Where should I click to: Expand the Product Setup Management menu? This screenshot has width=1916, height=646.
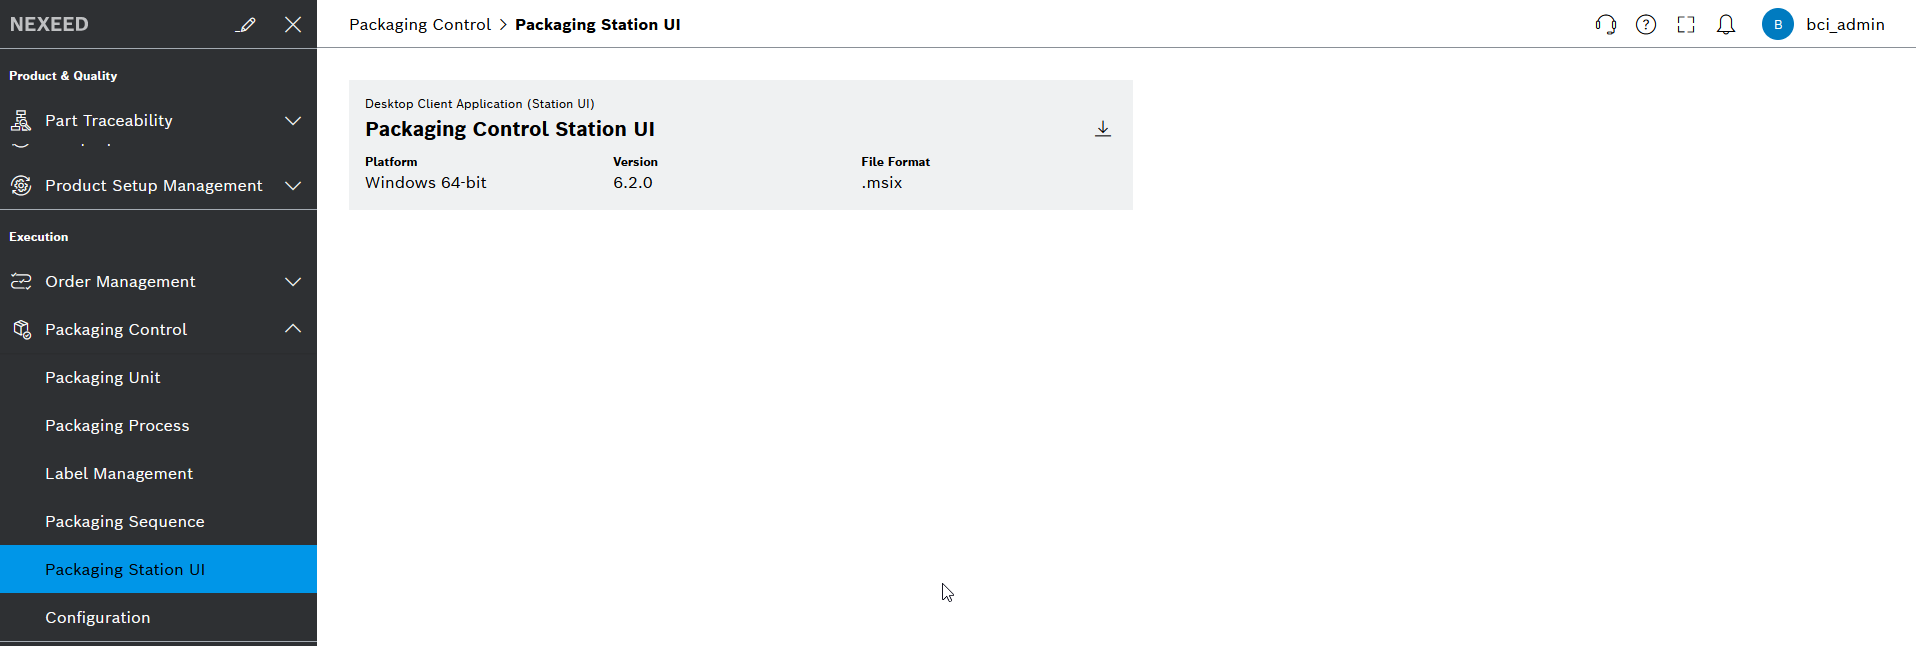pyautogui.click(x=293, y=186)
